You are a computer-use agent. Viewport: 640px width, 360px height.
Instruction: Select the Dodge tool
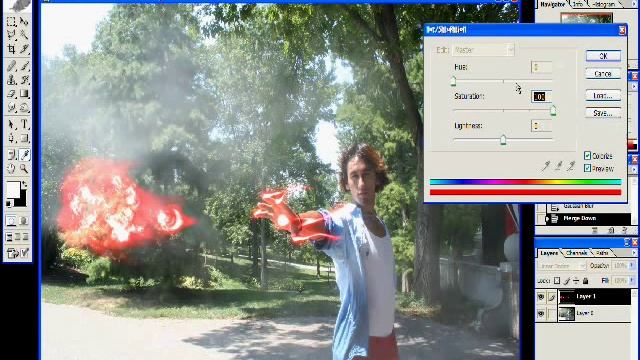[x=24, y=108]
